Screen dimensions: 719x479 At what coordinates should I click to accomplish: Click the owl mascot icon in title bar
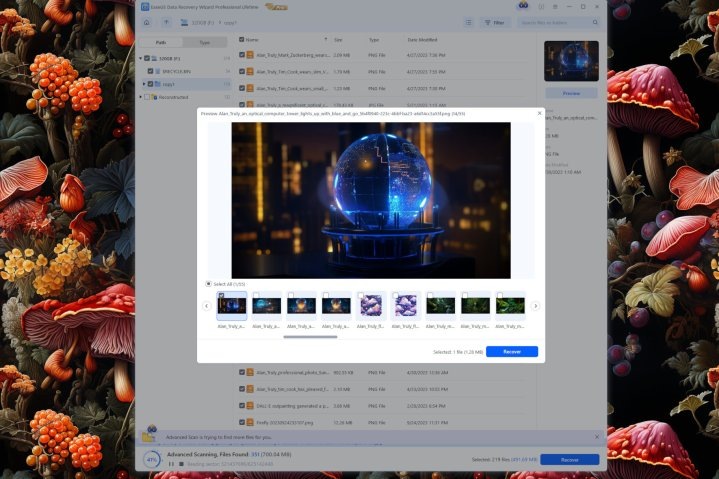coord(523,6)
